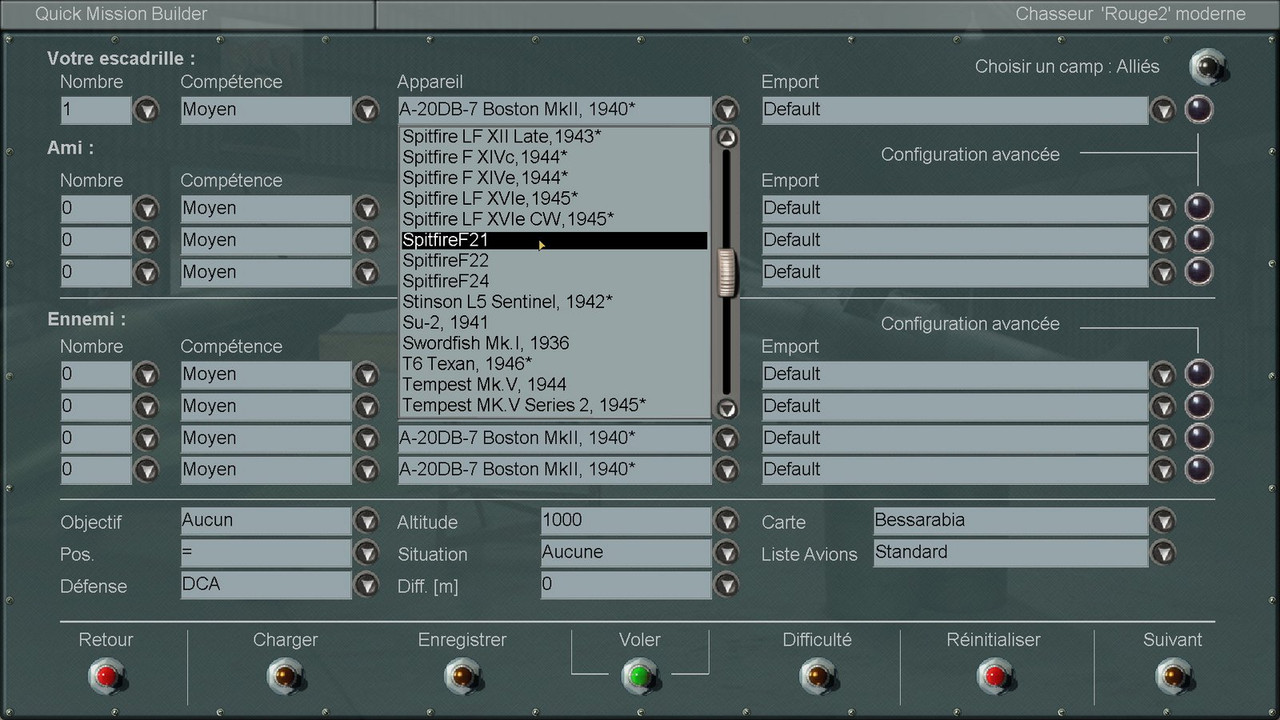
Task: Open the Altitude dropdown arrow
Action: pyautogui.click(x=726, y=521)
